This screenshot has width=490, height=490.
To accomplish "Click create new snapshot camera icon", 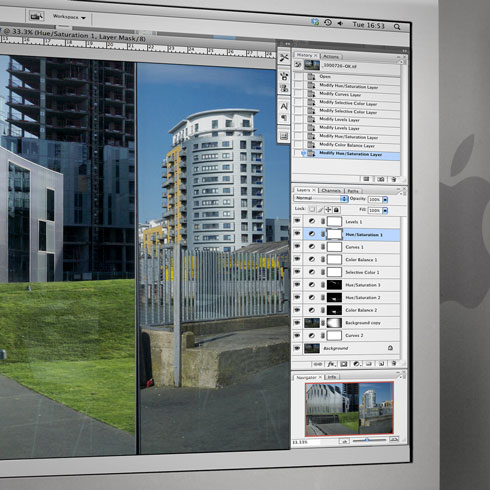I will coord(381,179).
